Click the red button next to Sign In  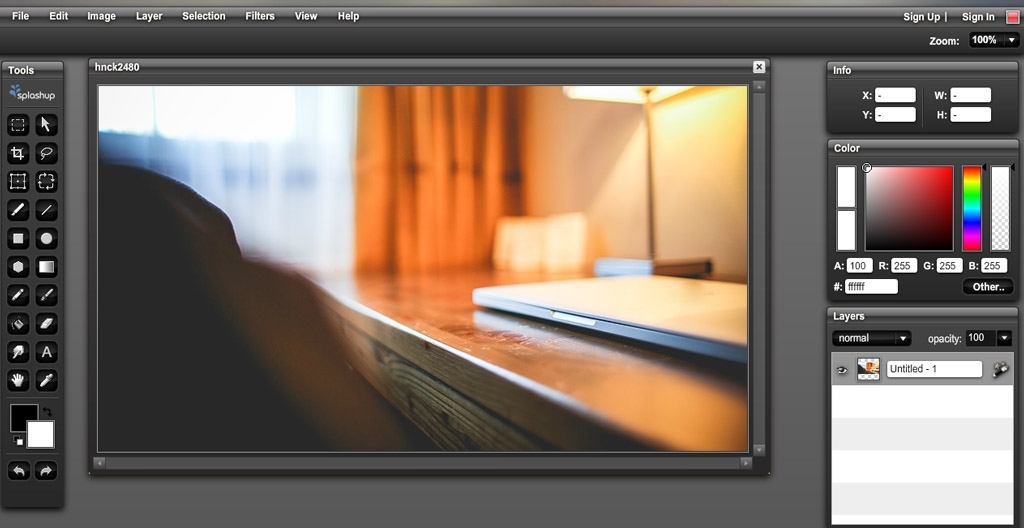pos(1012,17)
